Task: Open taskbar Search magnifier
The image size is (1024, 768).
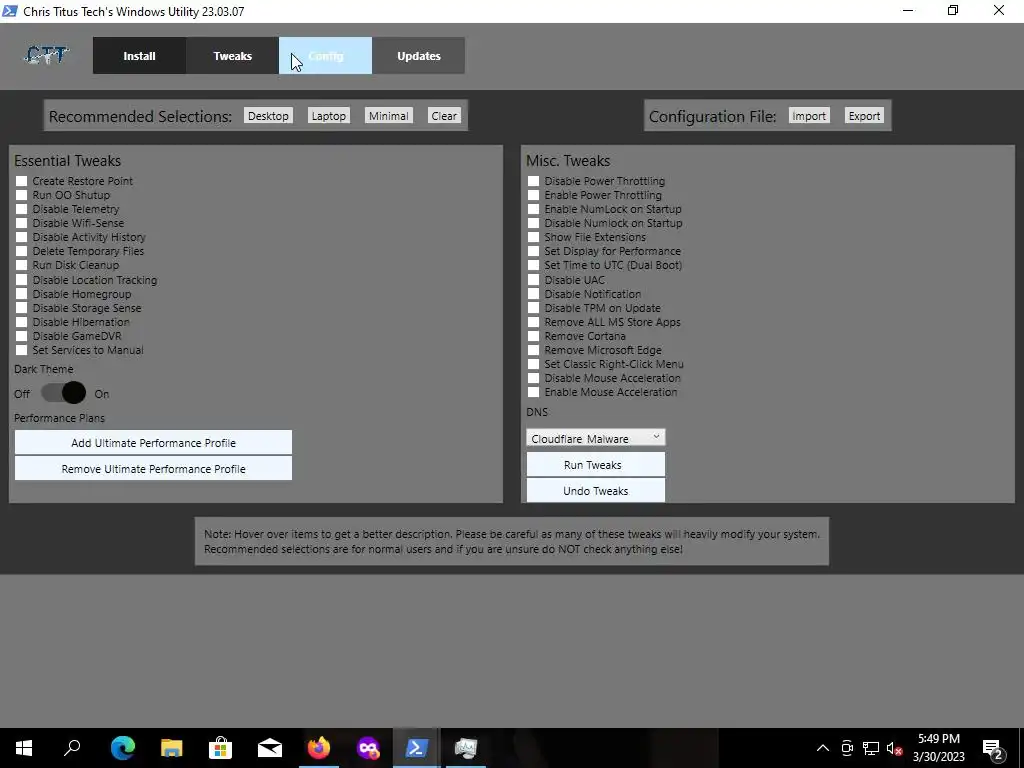Action: coord(72,747)
